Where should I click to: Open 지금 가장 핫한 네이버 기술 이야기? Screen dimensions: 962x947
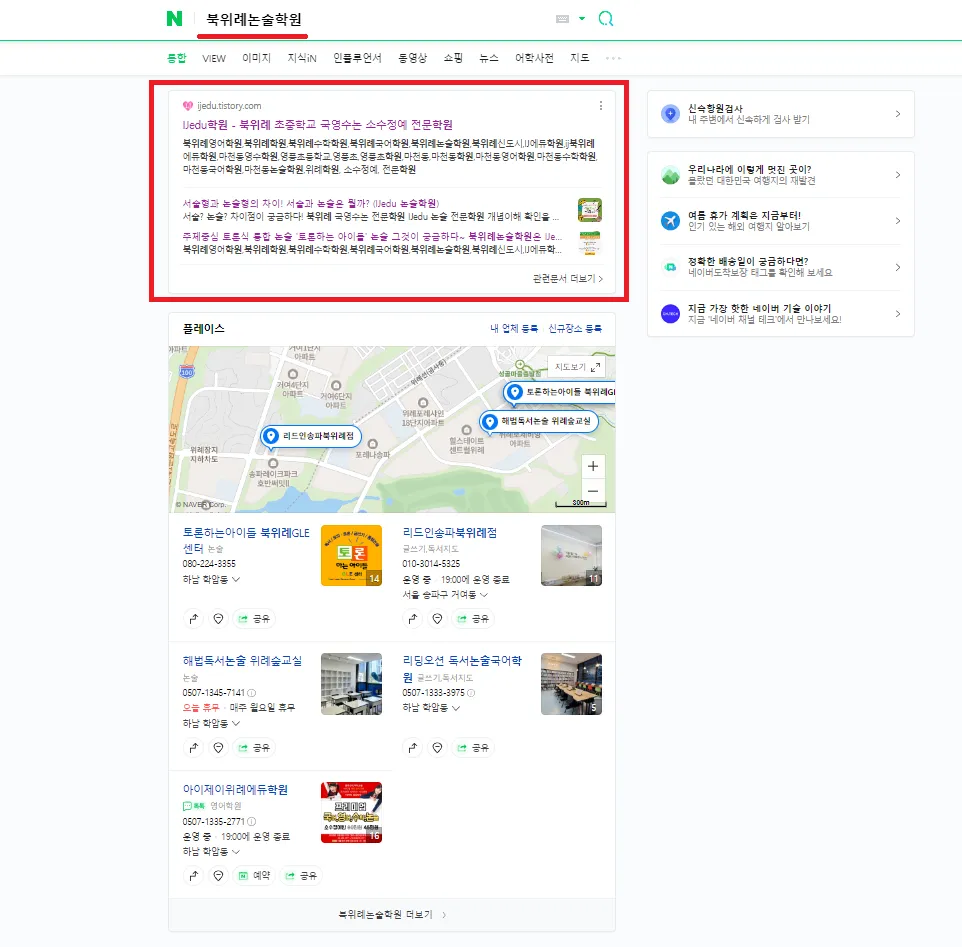point(780,313)
